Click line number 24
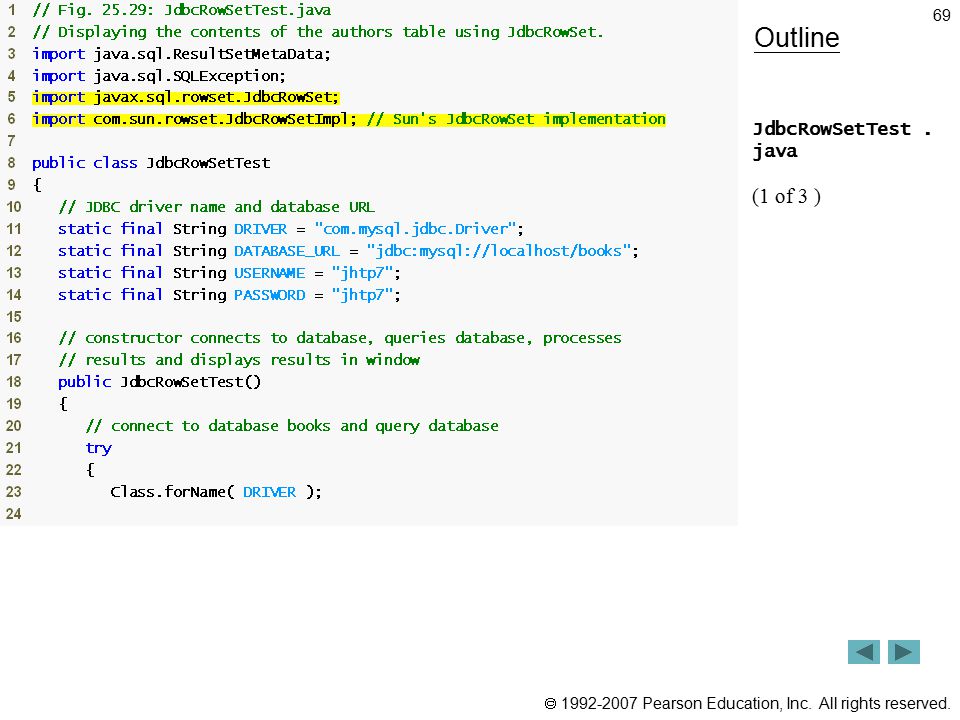This screenshot has width=960, height=720. coord(13,514)
